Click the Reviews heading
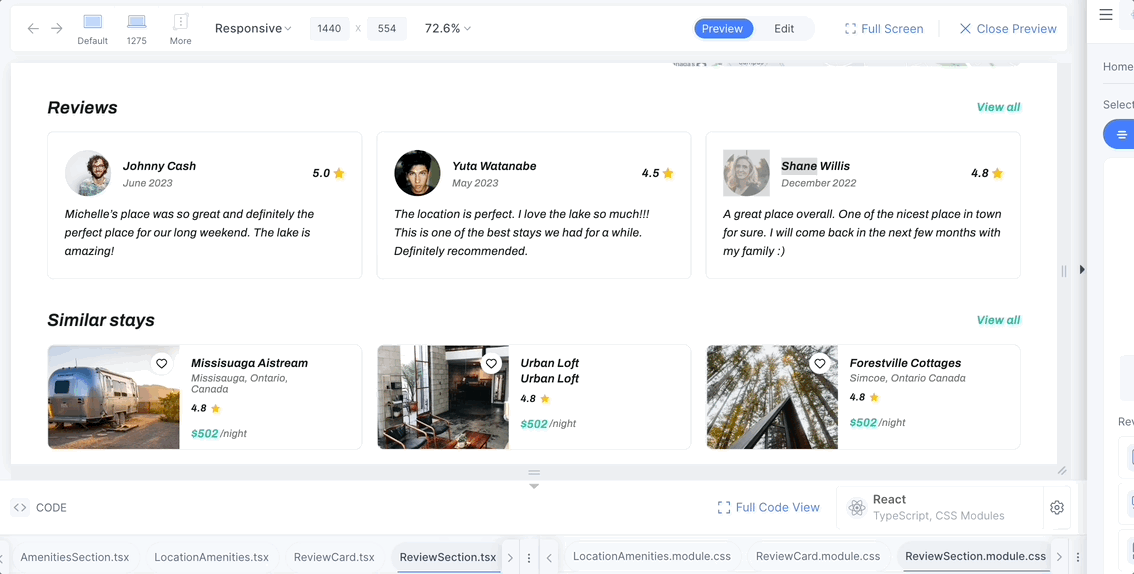Image resolution: width=1134 pixels, height=574 pixels. pos(82,108)
